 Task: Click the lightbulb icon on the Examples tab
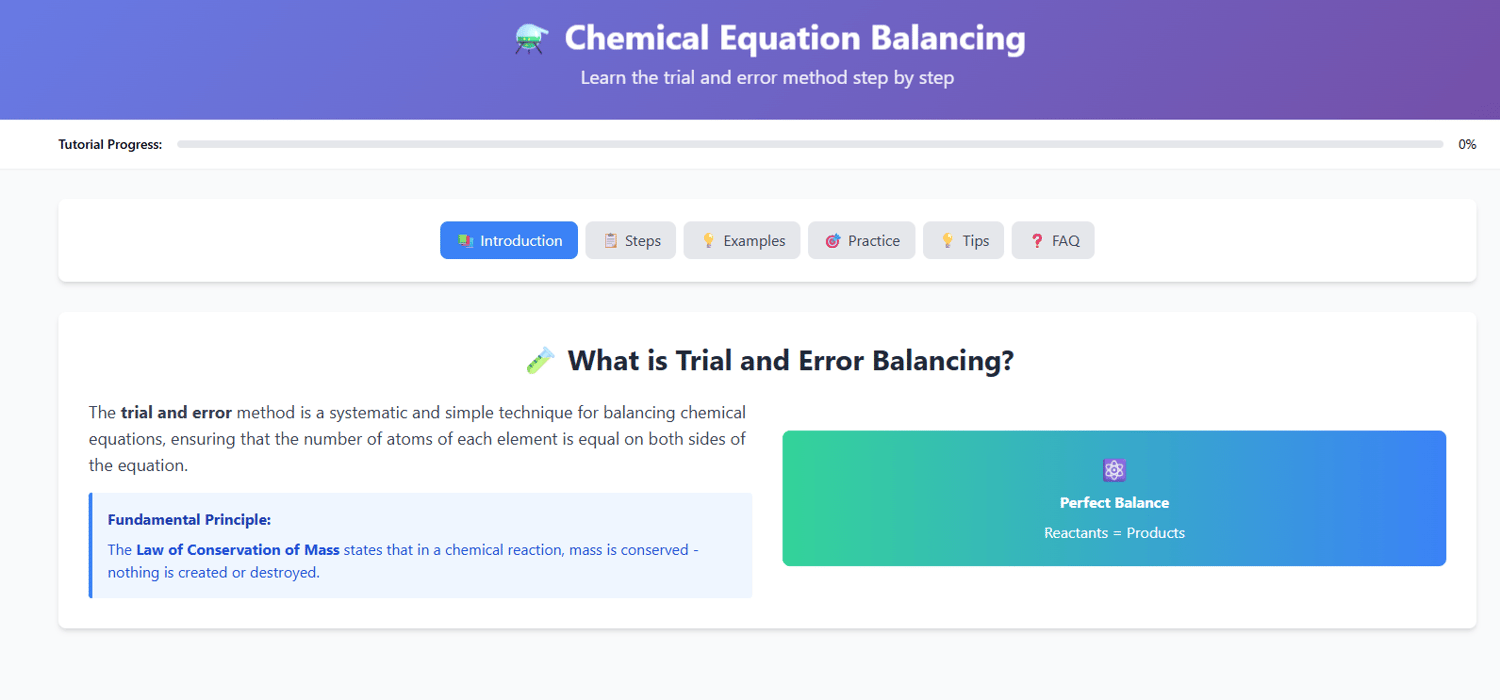[x=708, y=241]
